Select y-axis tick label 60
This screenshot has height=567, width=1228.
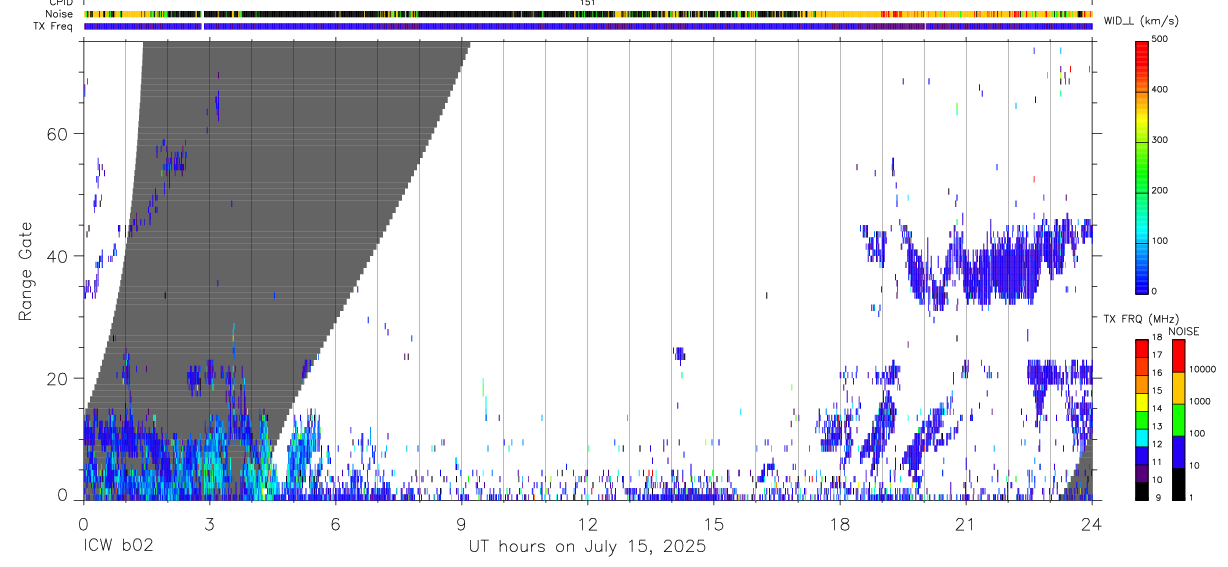click(59, 134)
